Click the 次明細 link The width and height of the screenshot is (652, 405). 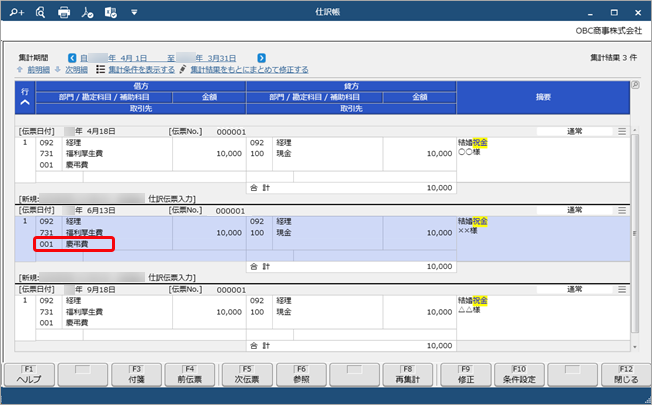[x=76, y=69]
